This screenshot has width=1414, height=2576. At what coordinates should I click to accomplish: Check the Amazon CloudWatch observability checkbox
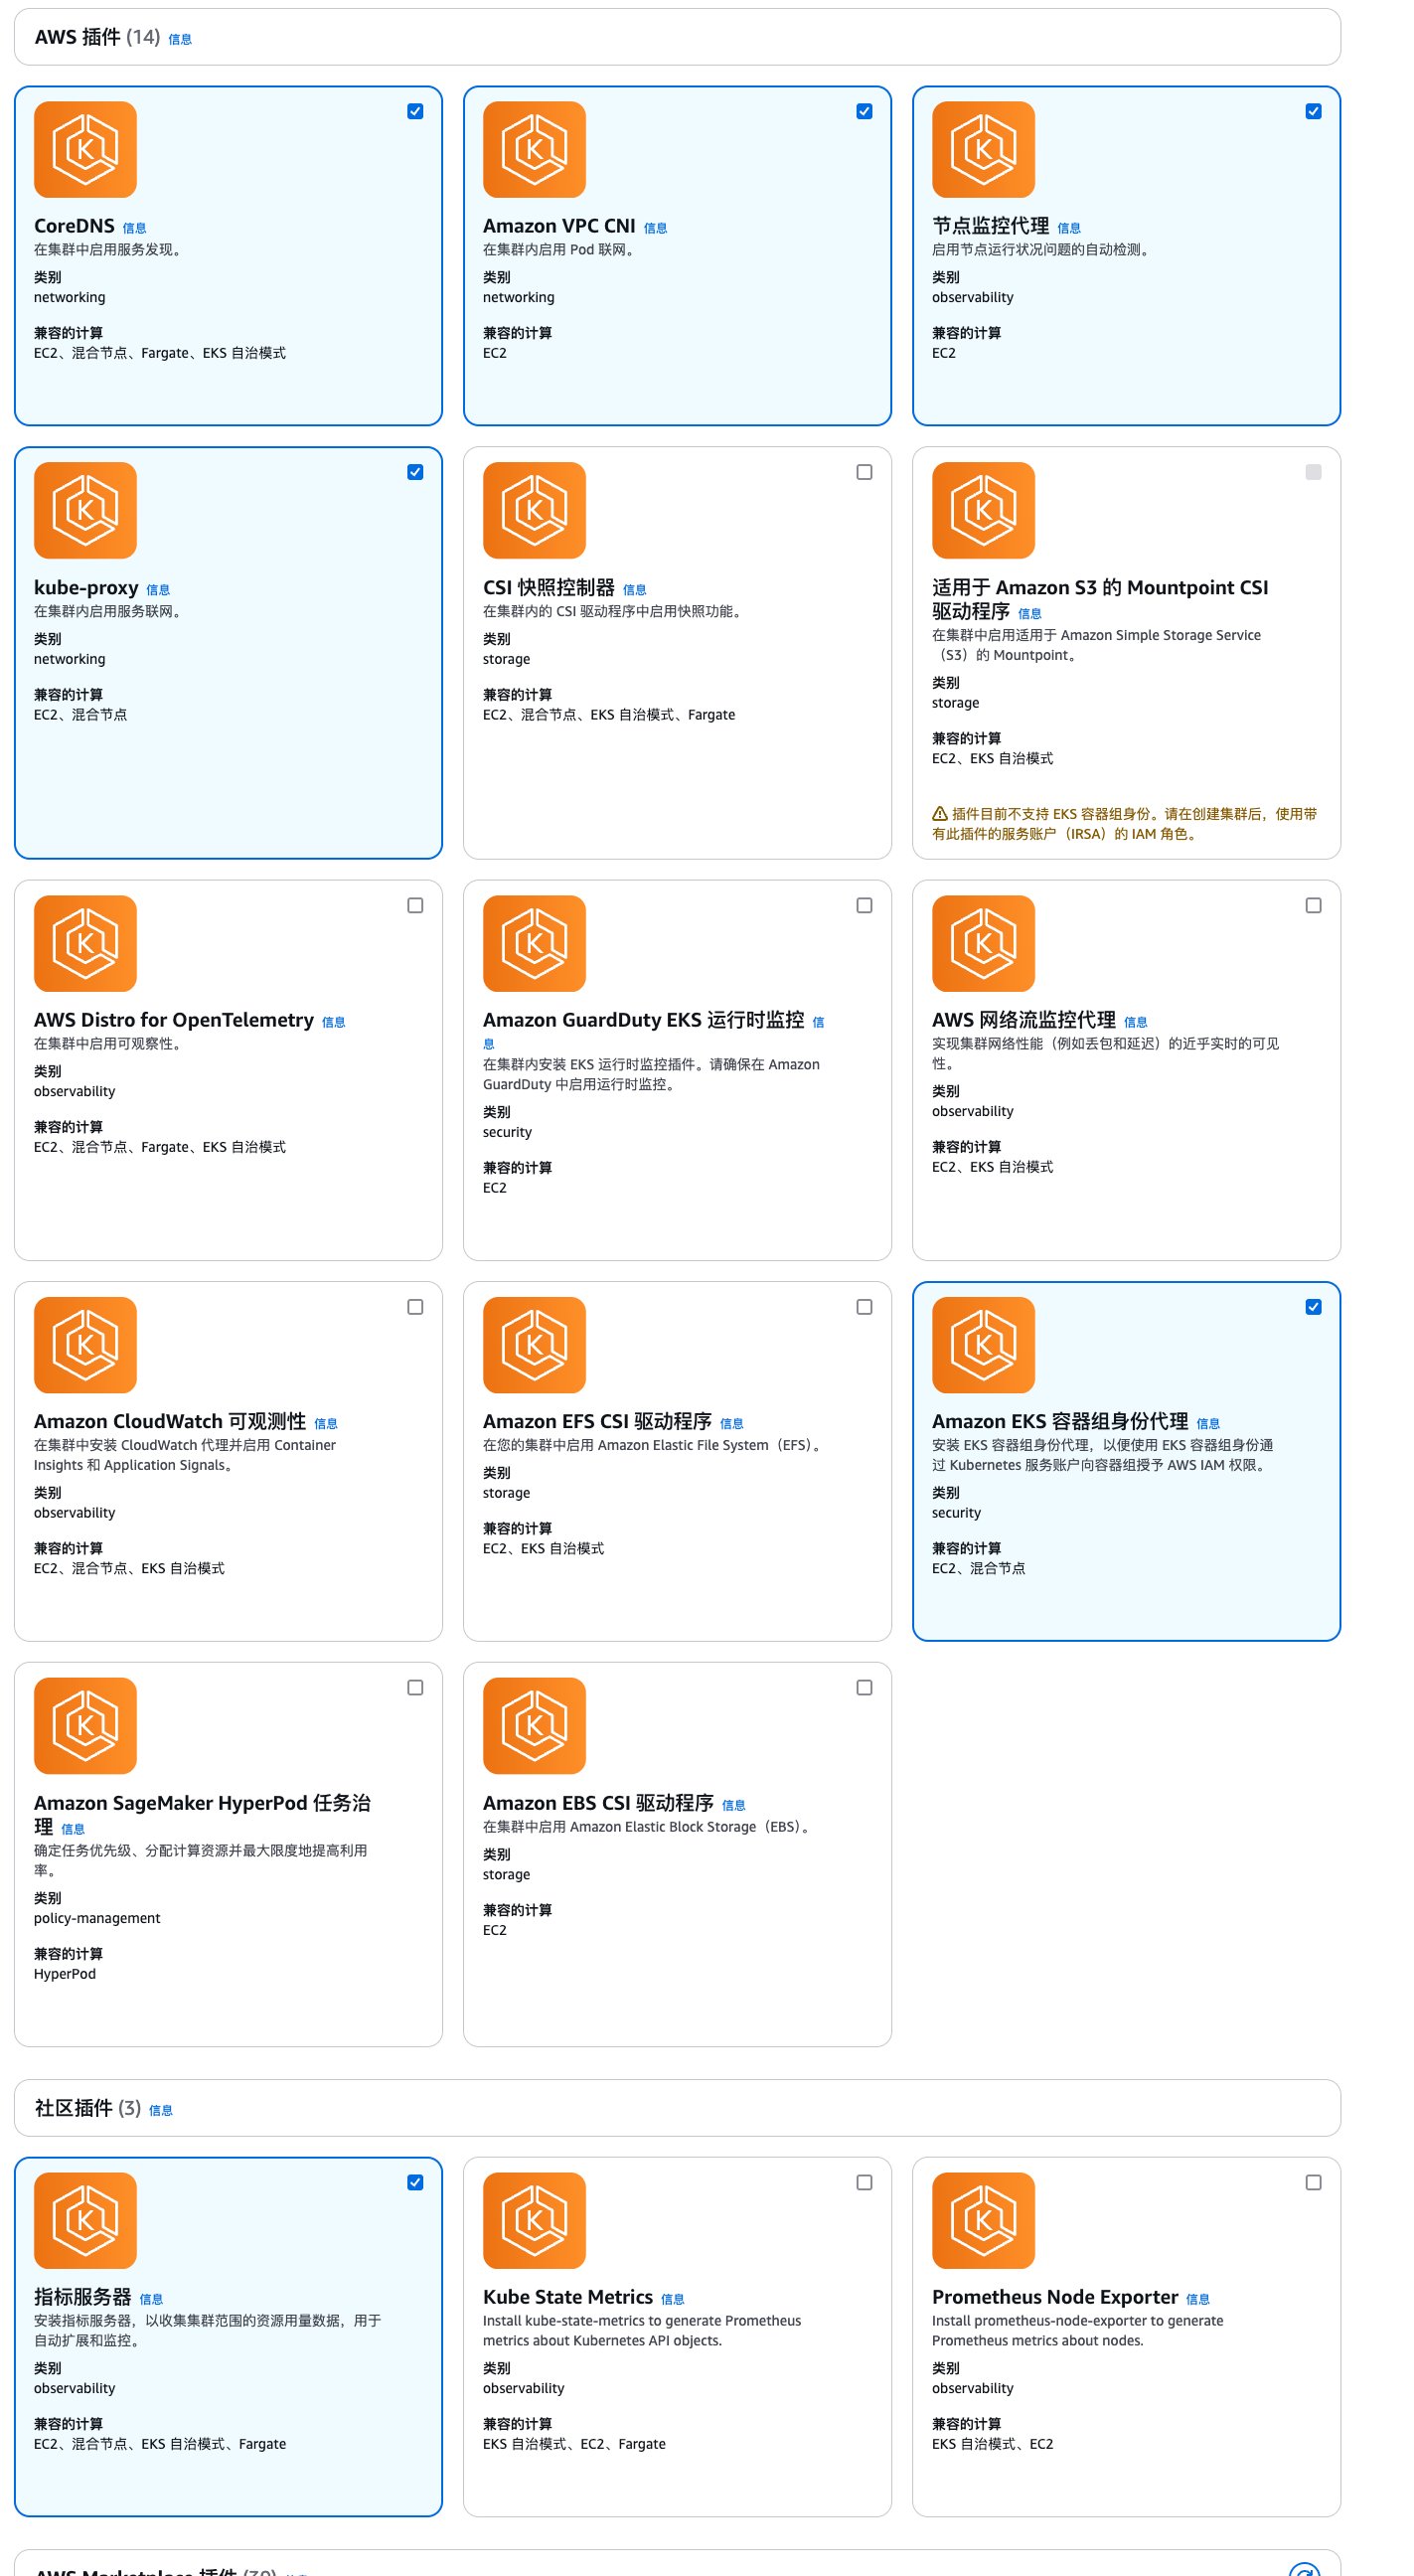[x=415, y=1306]
